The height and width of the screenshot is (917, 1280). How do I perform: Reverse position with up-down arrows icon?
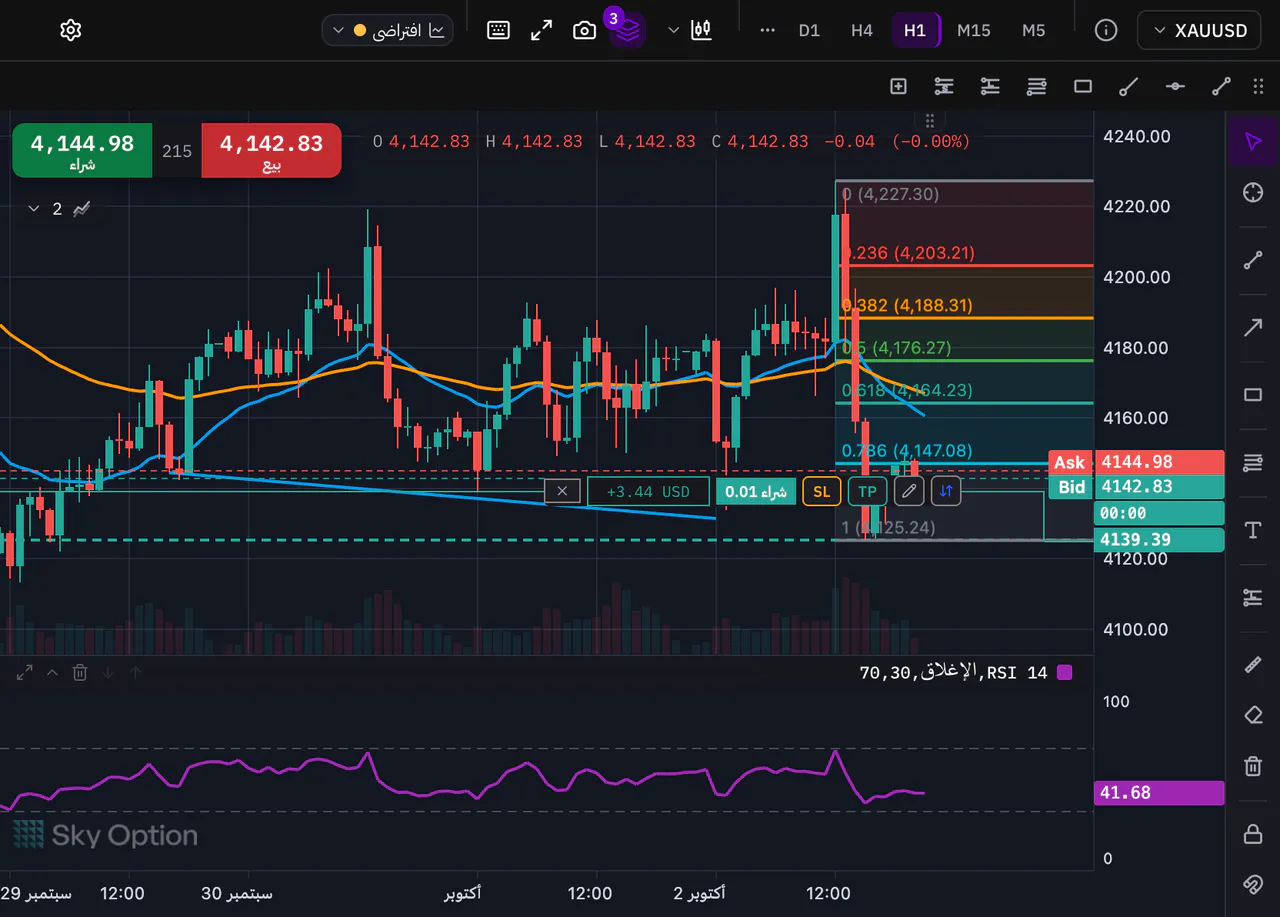tap(946, 491)
